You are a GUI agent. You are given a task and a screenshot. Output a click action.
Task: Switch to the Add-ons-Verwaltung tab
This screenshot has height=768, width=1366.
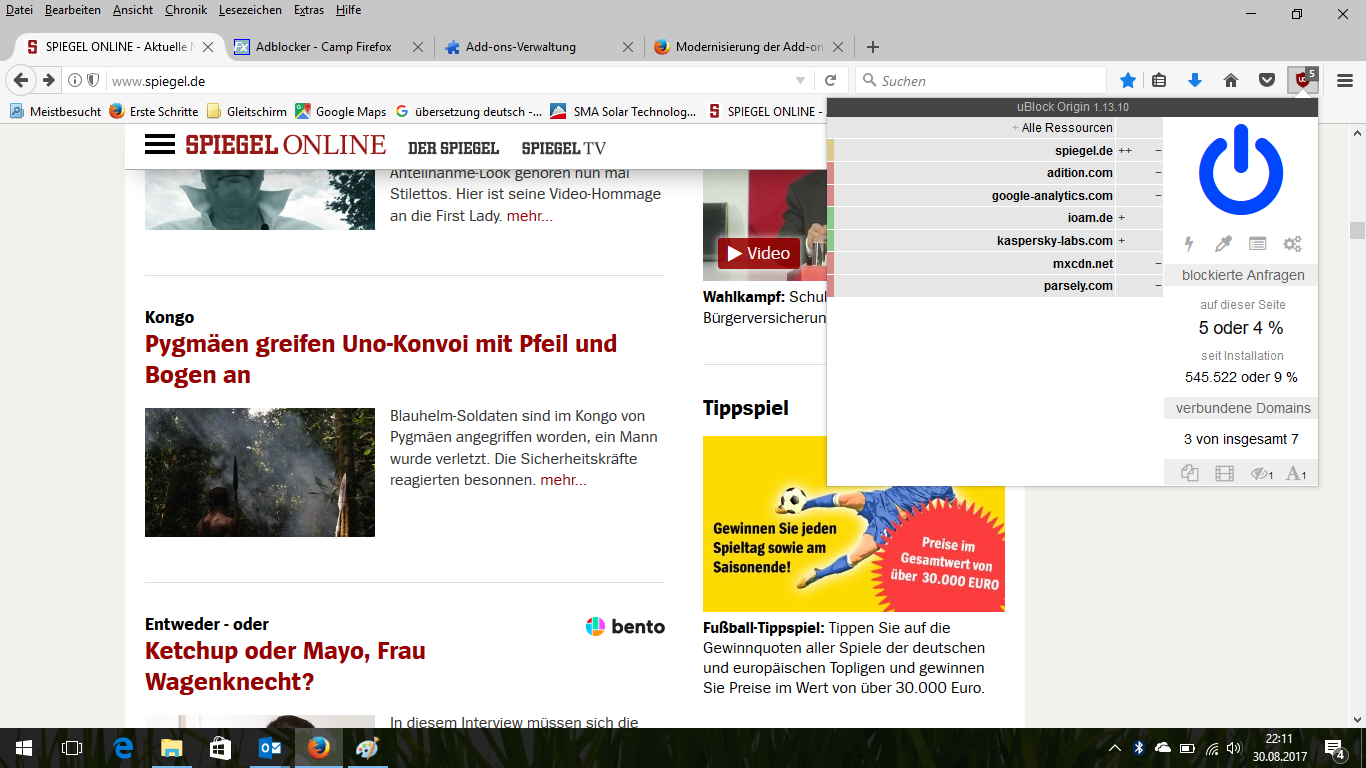(x=520, y=47)
